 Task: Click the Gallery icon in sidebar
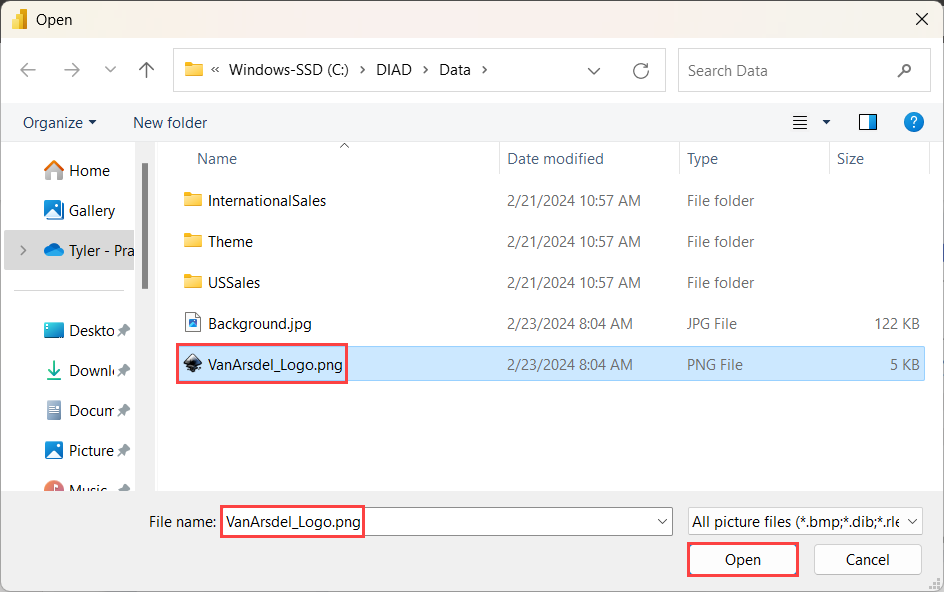(54, 210)
